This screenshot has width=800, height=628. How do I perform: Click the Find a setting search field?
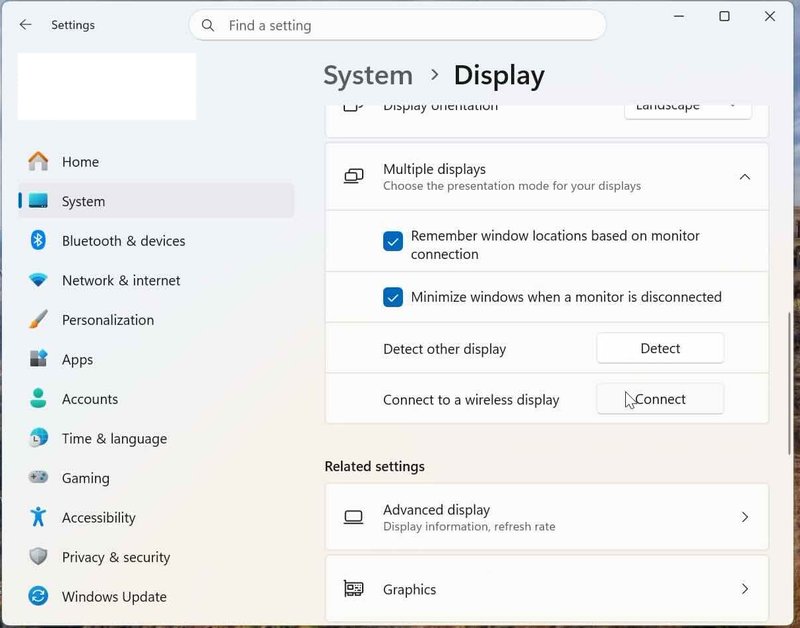[397, 25]
